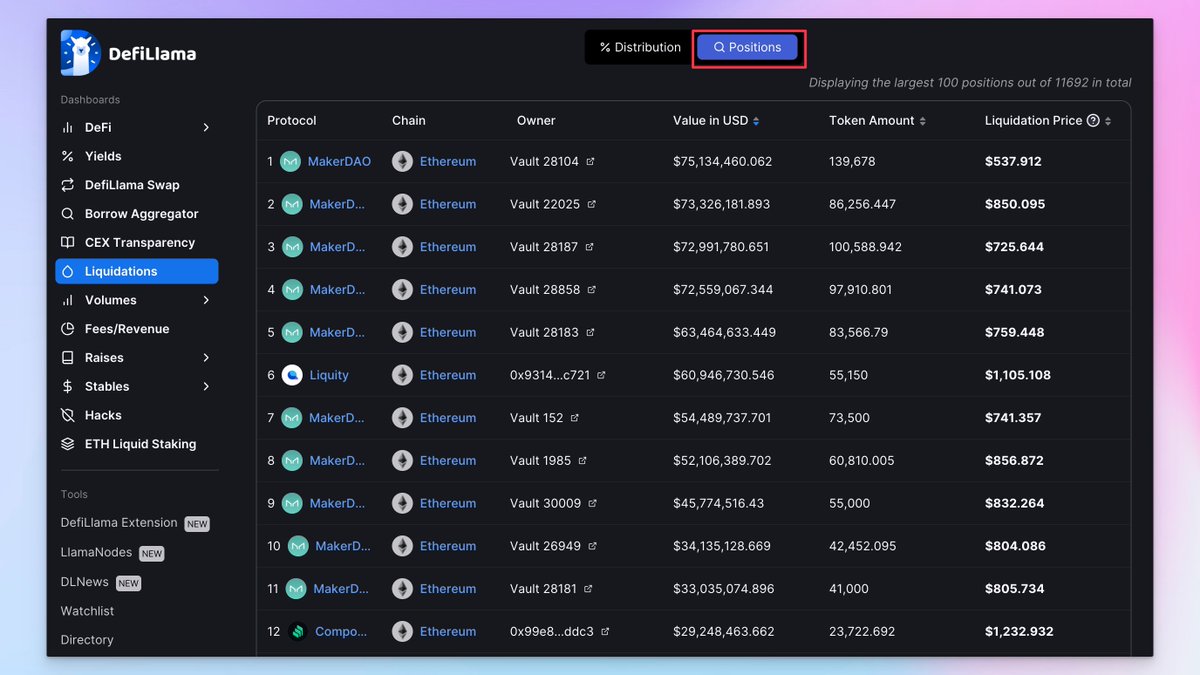Click the Ethereum chain icon in row 1

(402, 162)
